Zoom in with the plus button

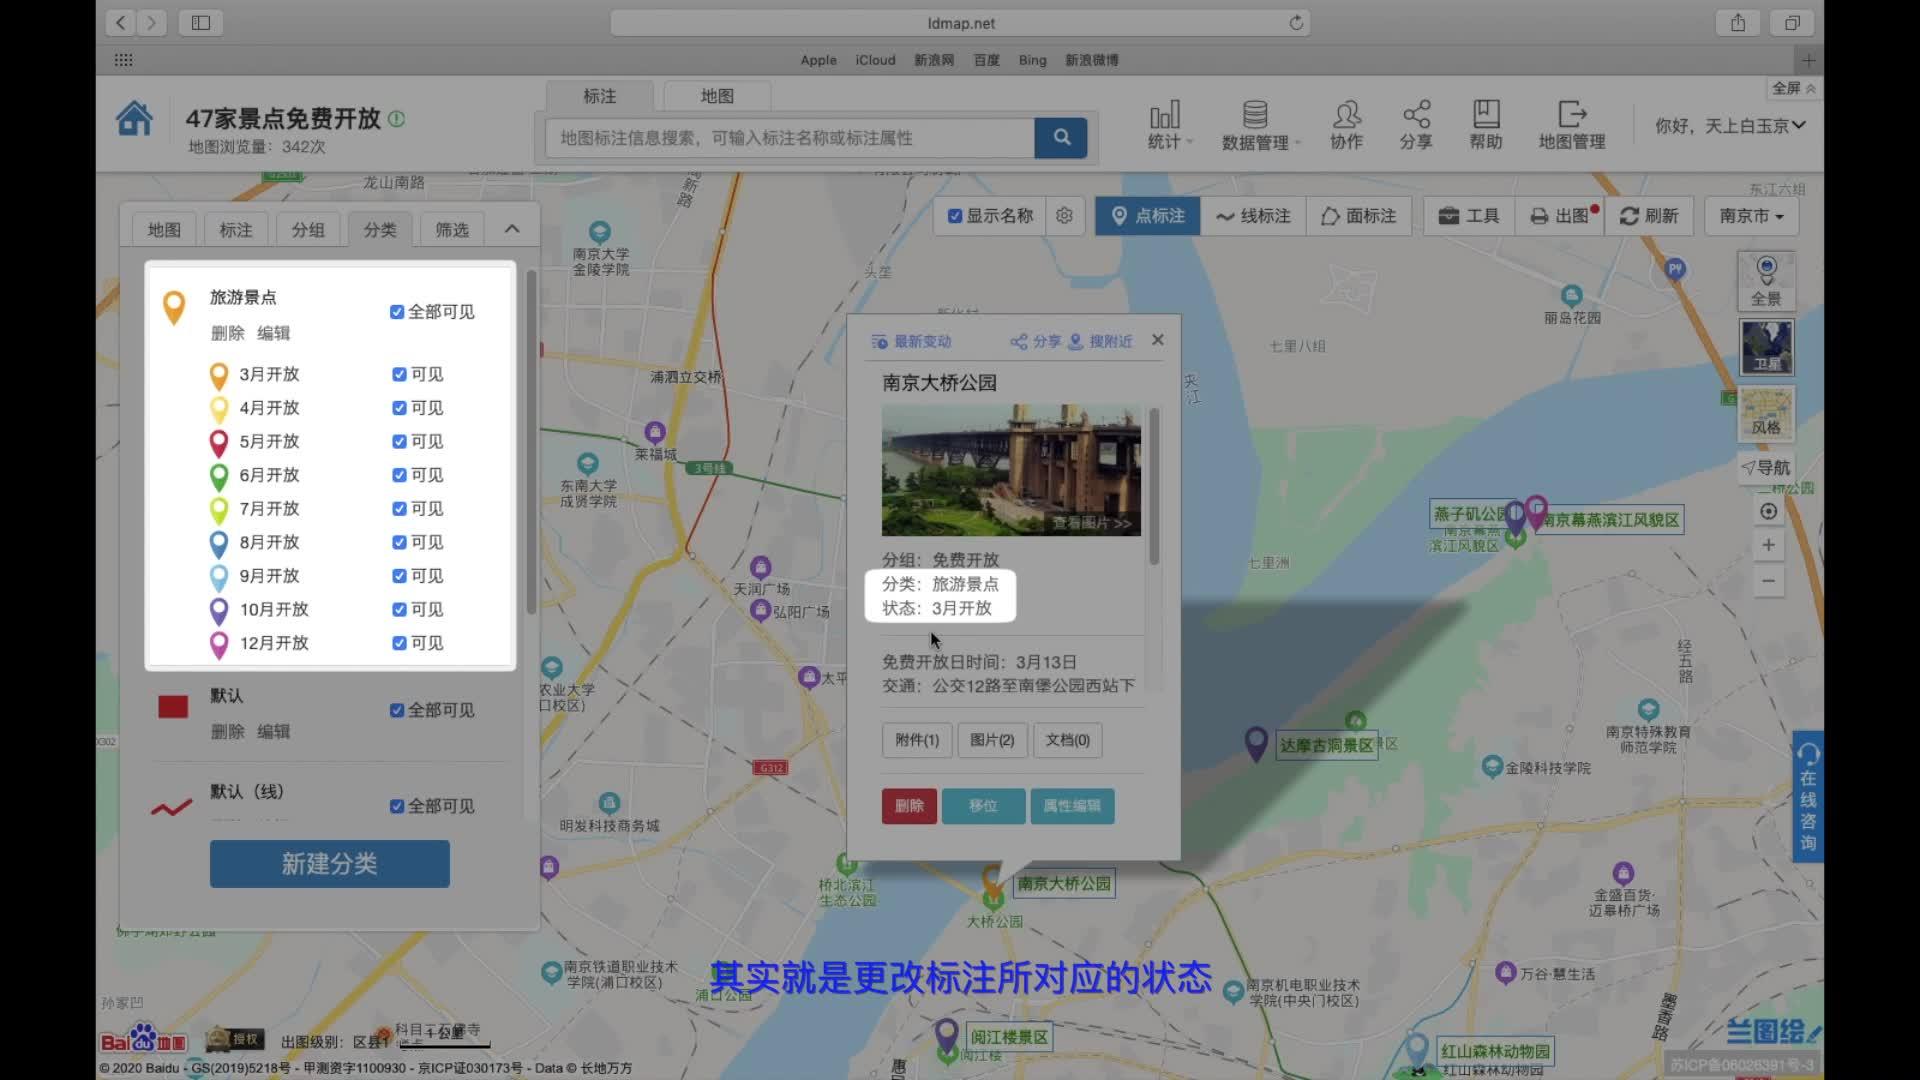click(1768, 545)
